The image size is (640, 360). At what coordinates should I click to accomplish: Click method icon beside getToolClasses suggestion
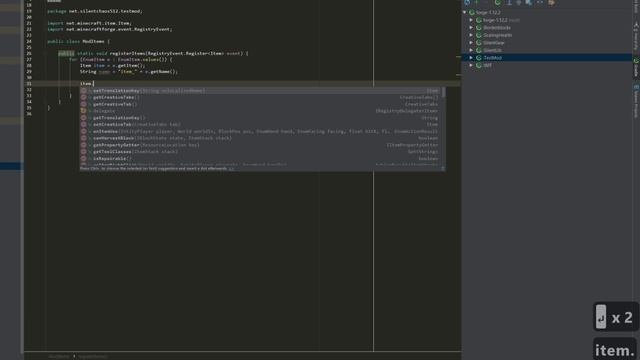click(84, 152)
